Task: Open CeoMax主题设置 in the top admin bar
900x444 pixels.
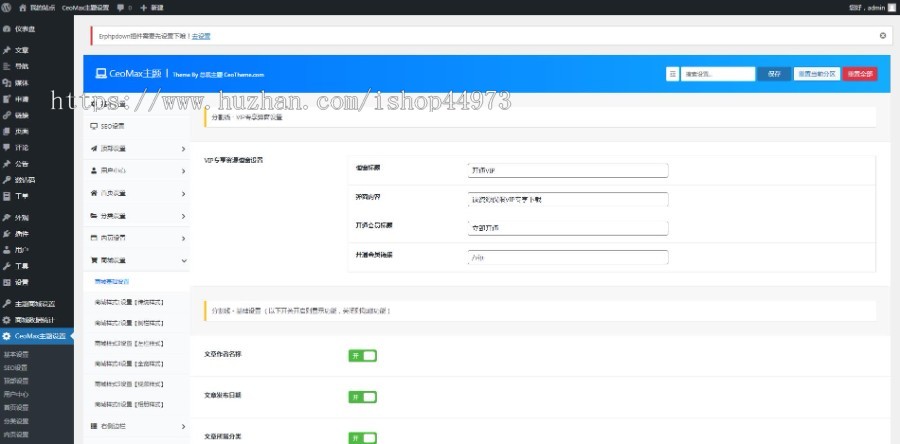Action: (x=86, y=7)
